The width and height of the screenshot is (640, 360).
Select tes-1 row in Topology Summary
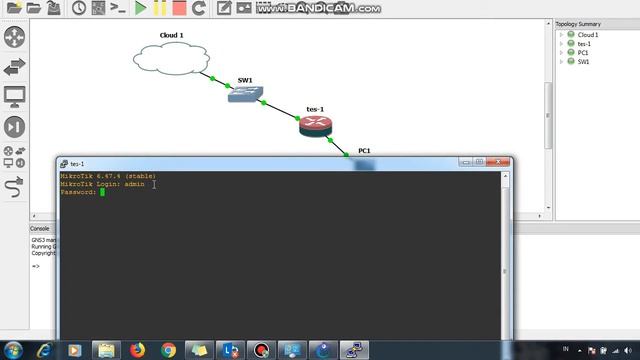(x=584, y=44)
